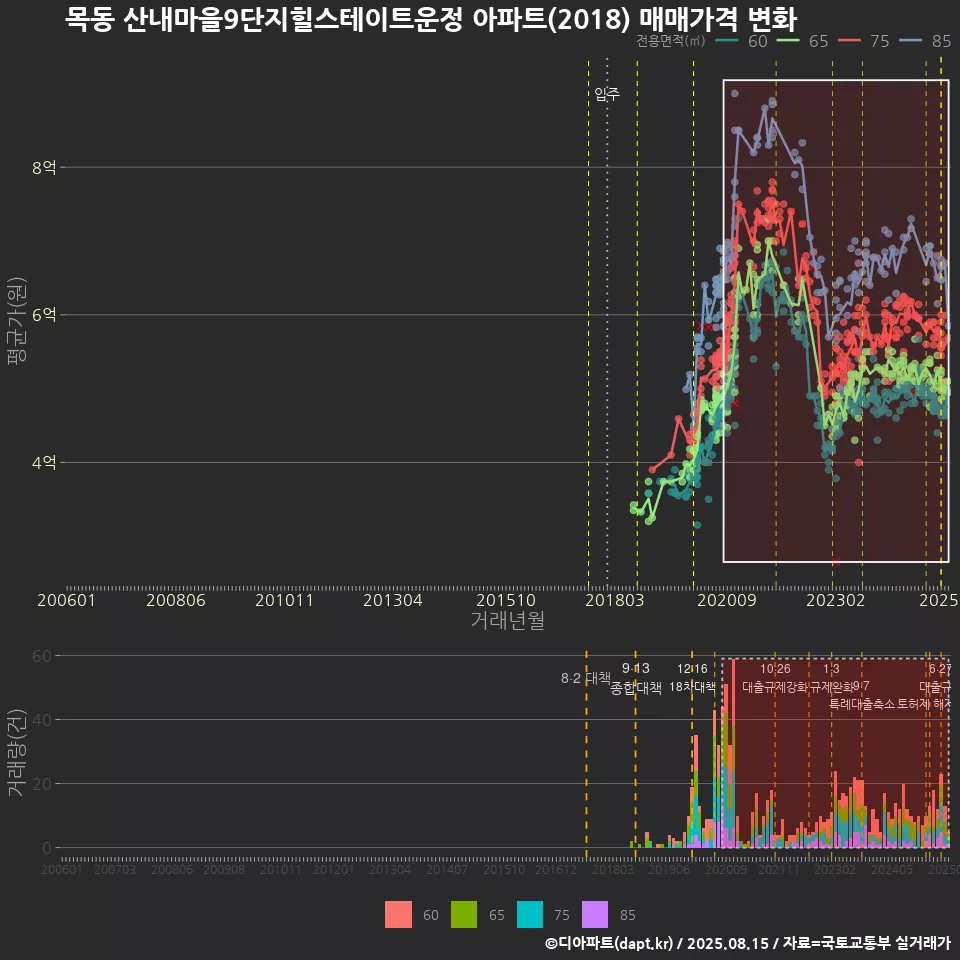Click the red 60 swatch in bottom legend
This screenshot has width=960, height=960.
coord(398,915)
